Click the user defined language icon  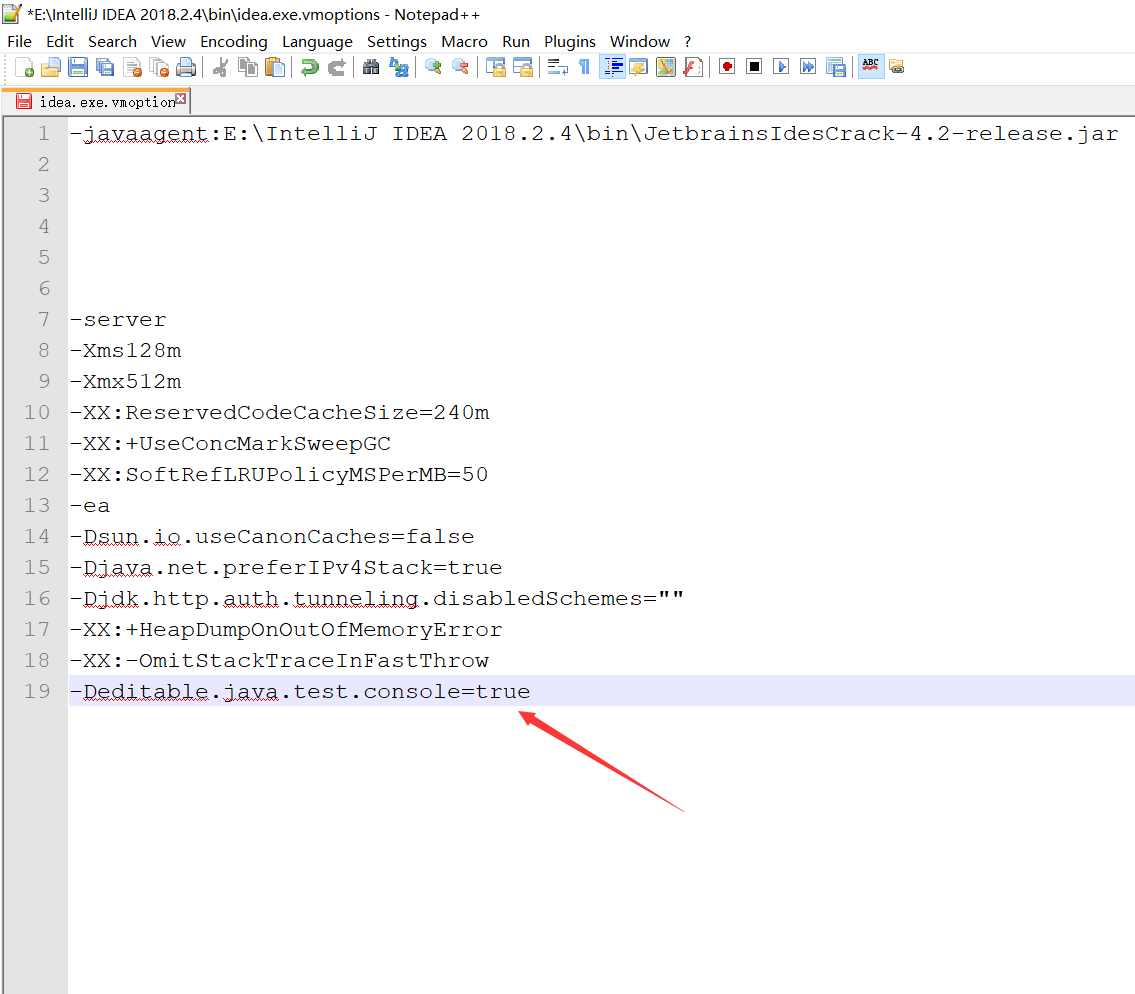click(638, 67)
